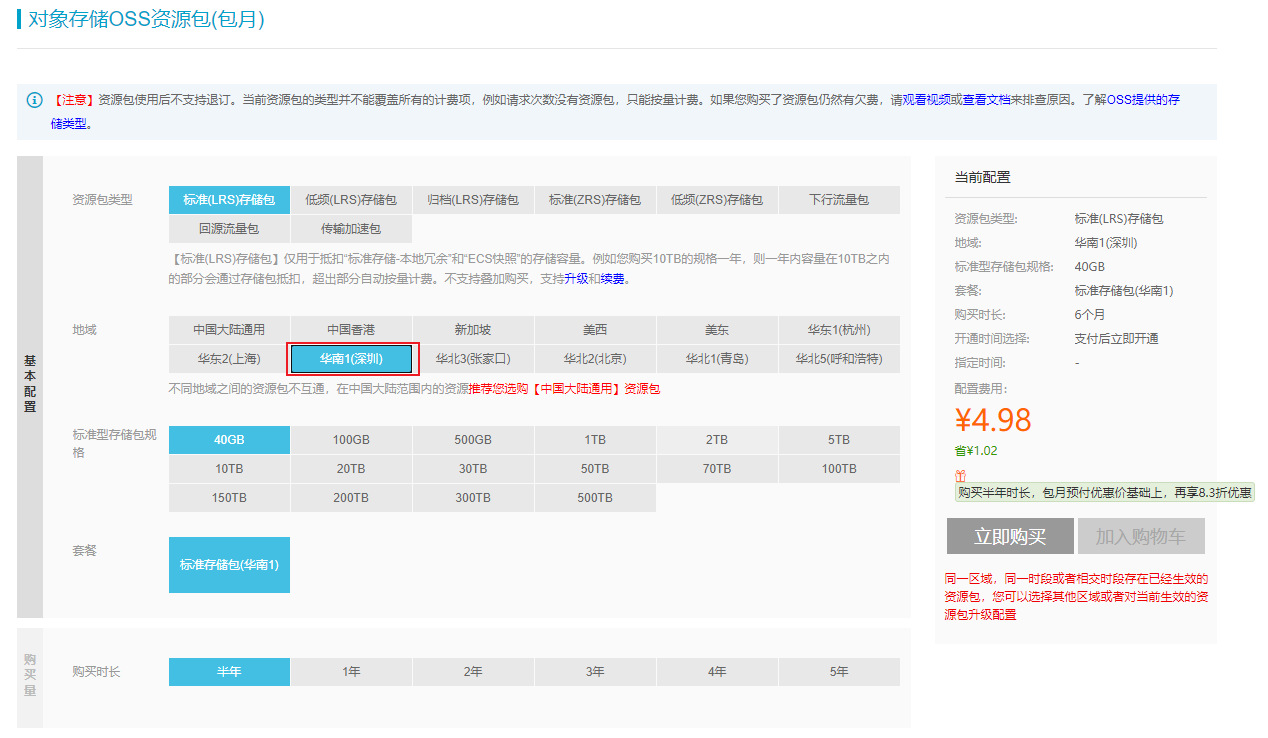The width and height of the screenshot is (1268, 738).
Task: Select the 华东1(杭州) region
Action: [839, 330]
